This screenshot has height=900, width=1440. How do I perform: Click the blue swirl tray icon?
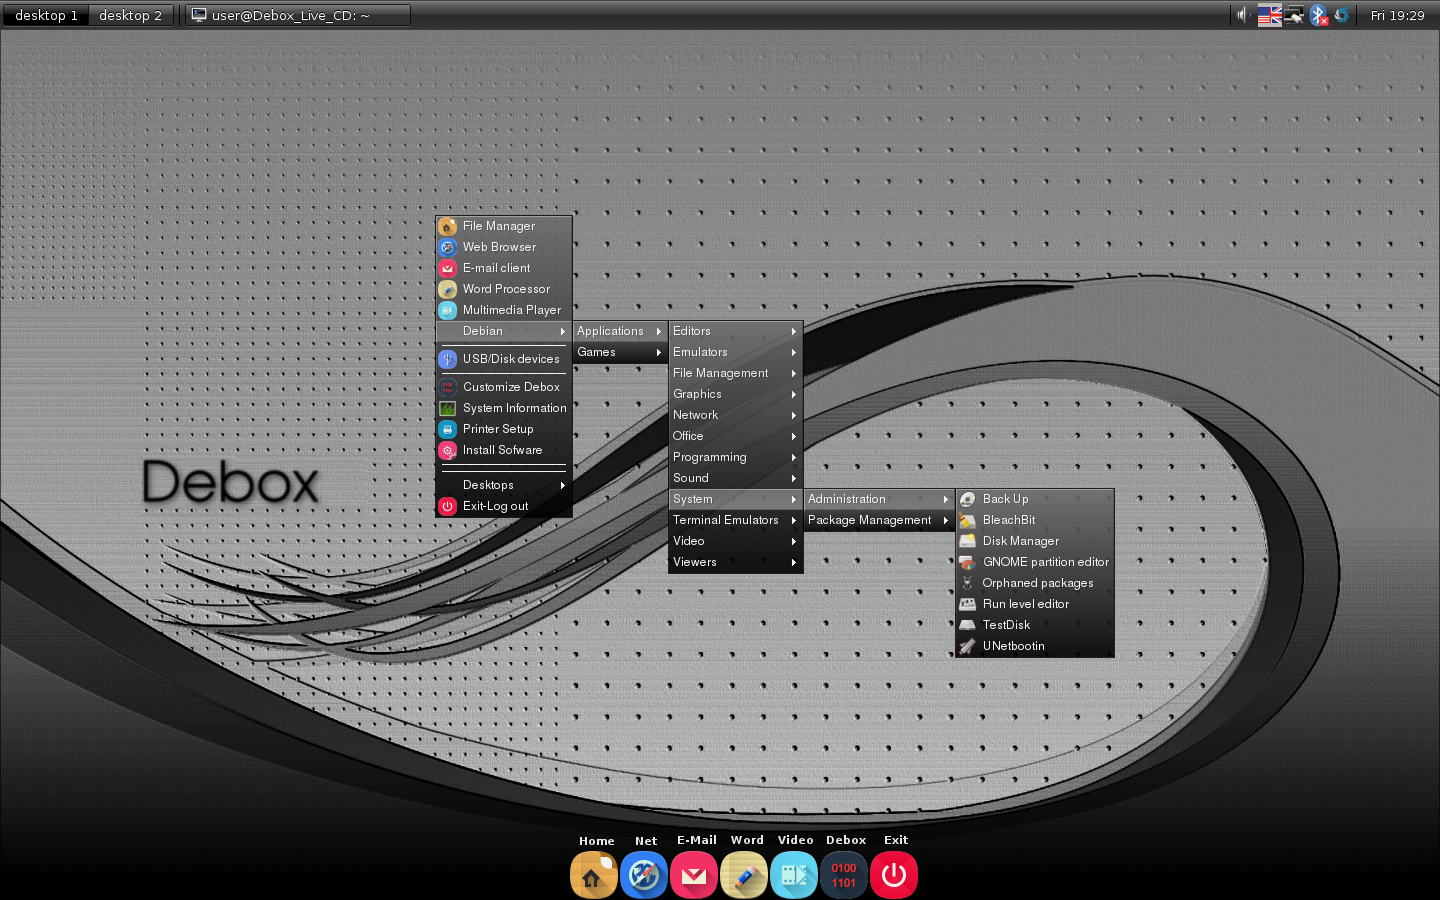click(1342, 15)
